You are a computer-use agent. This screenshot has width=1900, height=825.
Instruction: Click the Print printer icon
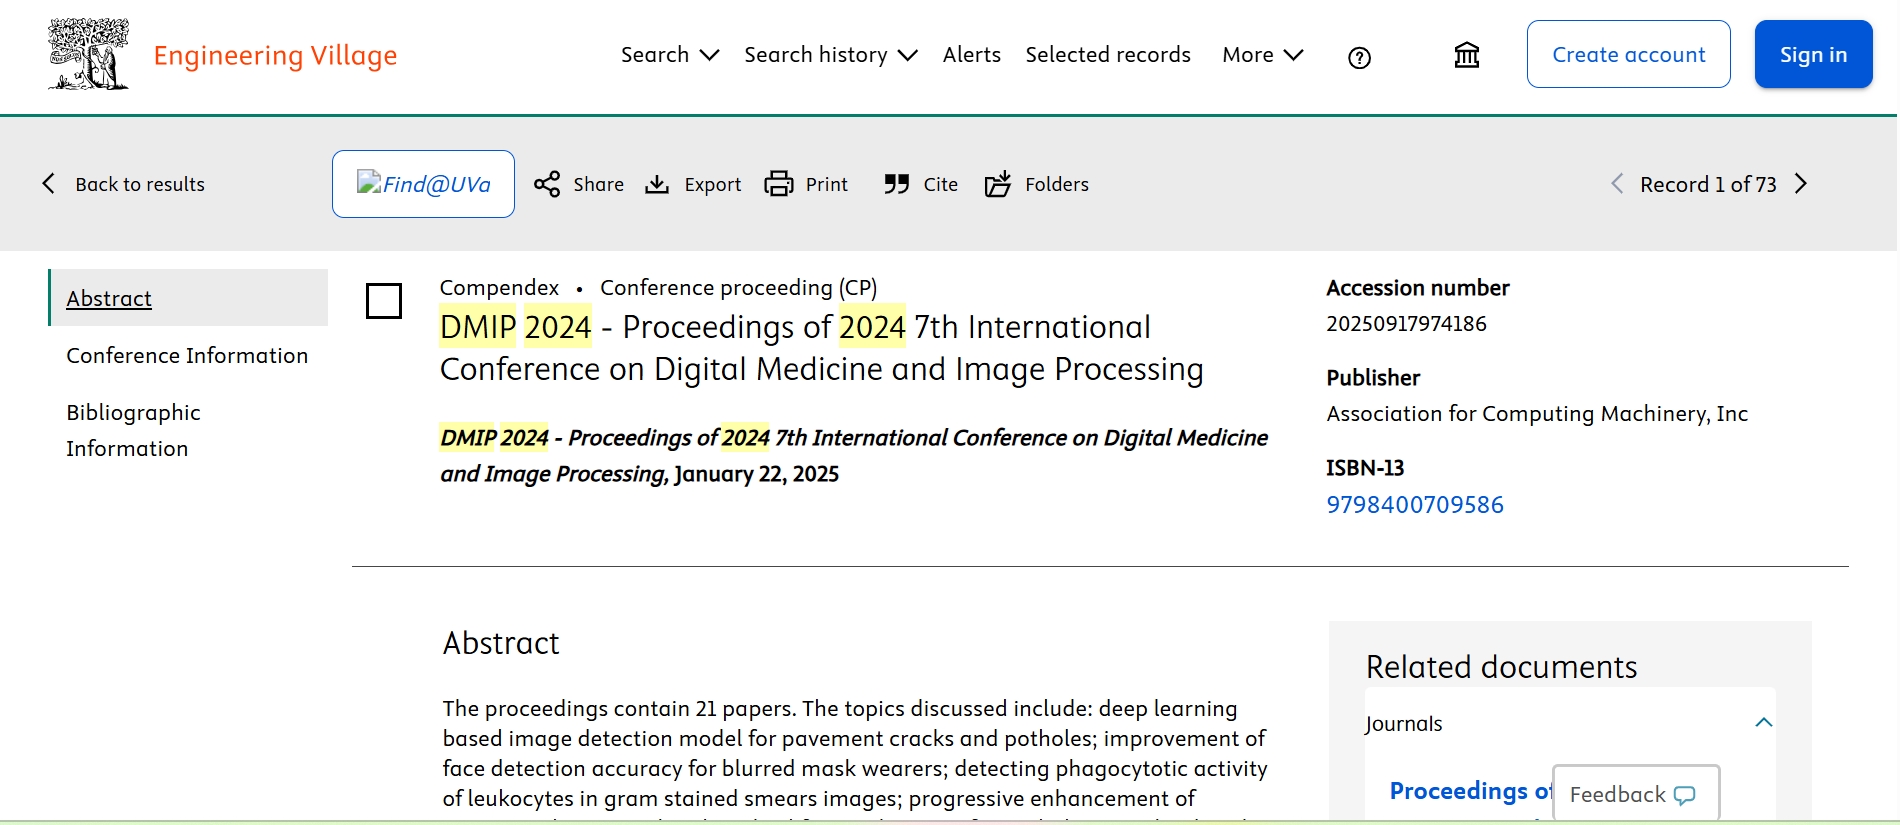click(779, 184)
